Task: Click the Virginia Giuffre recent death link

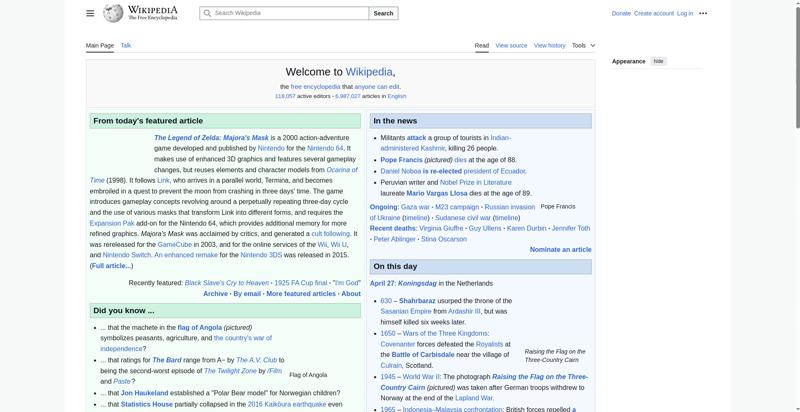Action: click(441, 228)
